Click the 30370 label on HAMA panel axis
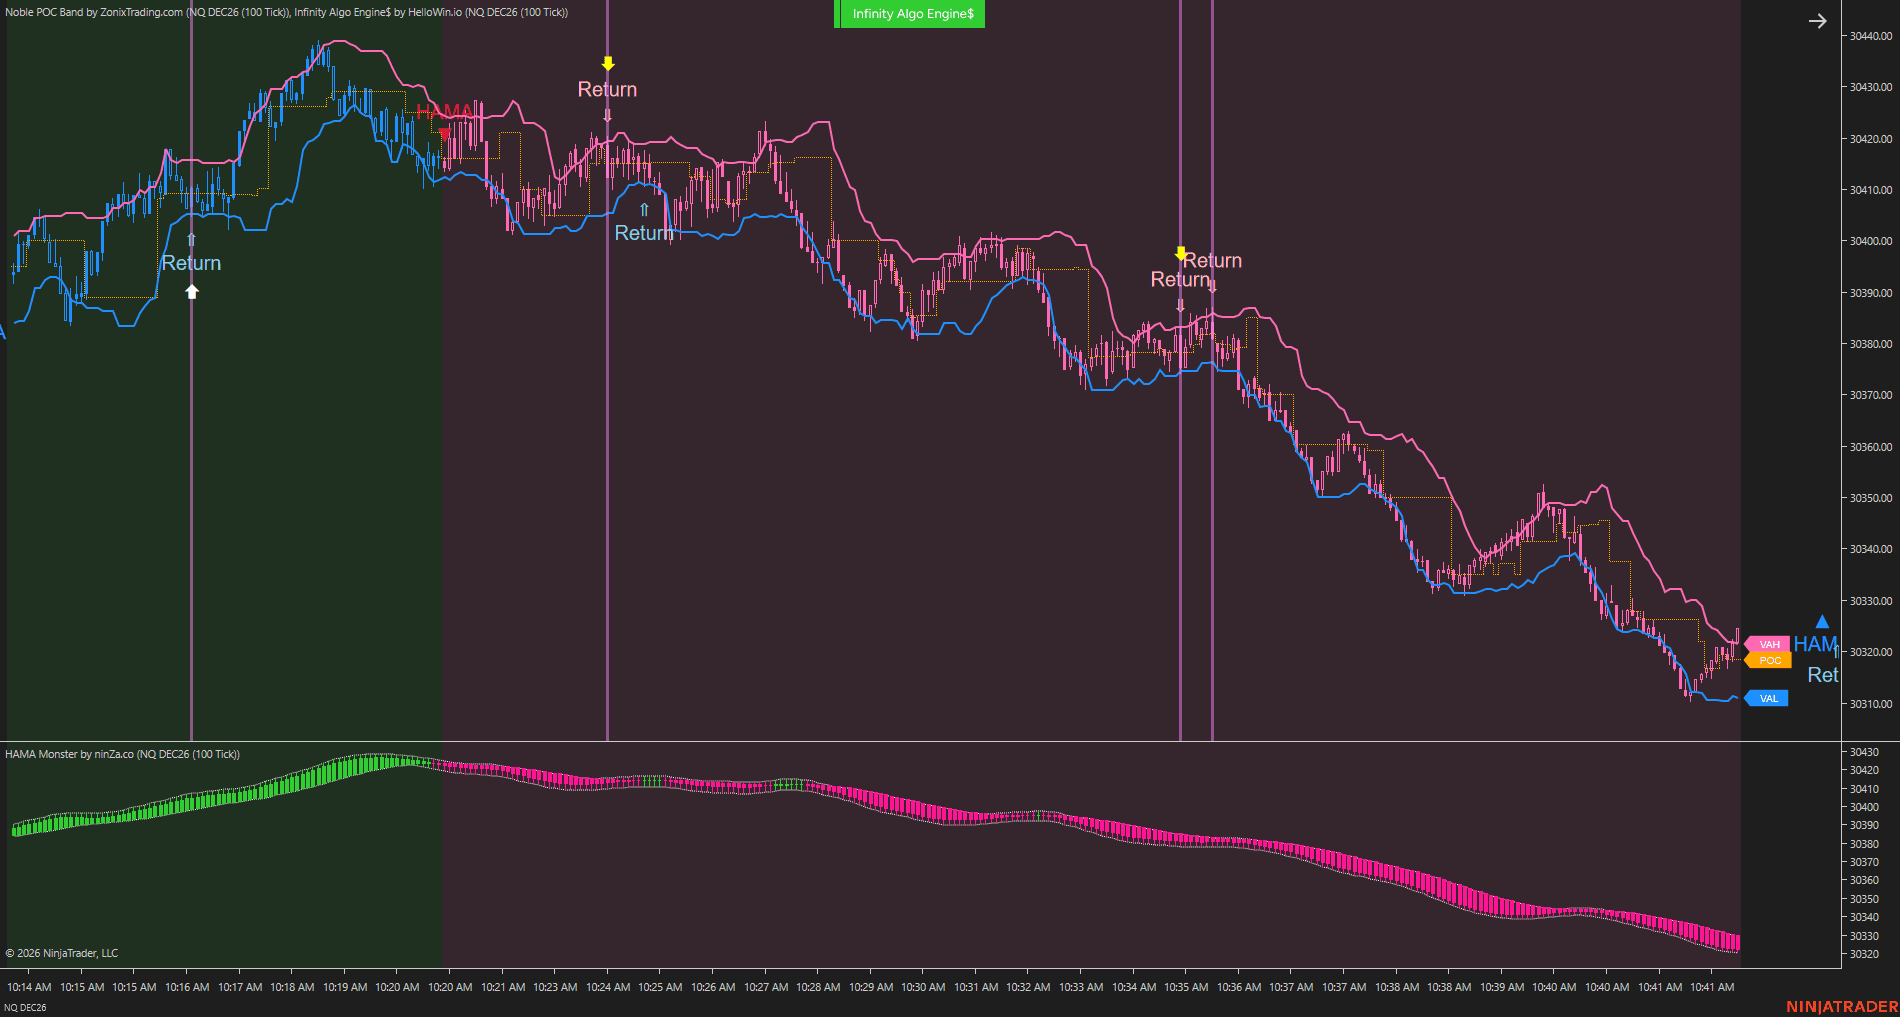Screen dimensions: 1900x1017 1864,862
